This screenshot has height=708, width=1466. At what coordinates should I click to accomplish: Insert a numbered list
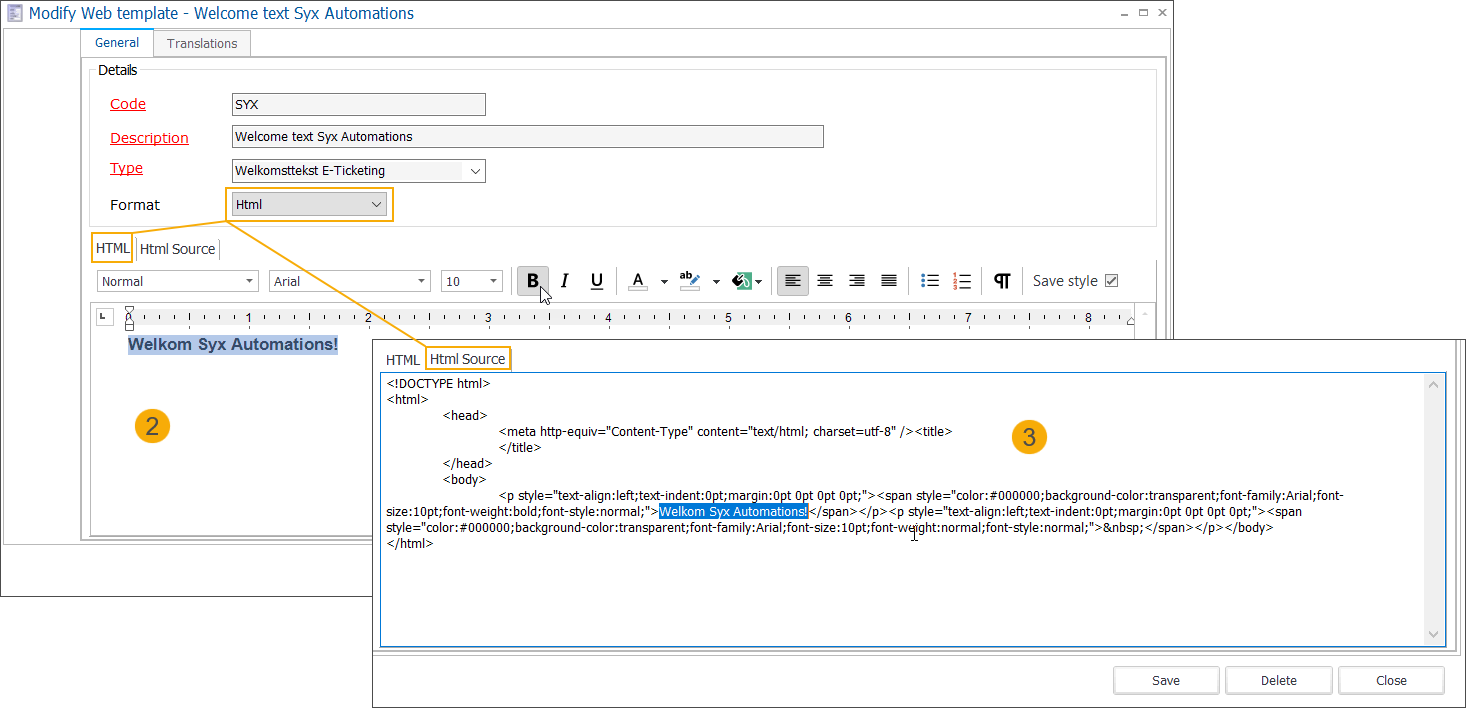(961, 281)
